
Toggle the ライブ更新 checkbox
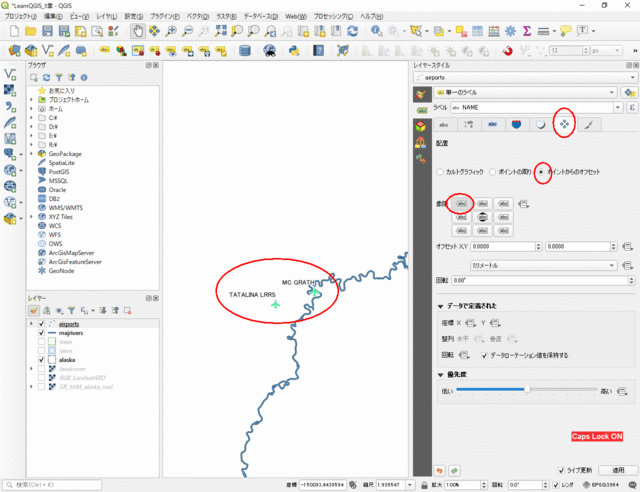(x=561, y=468)
